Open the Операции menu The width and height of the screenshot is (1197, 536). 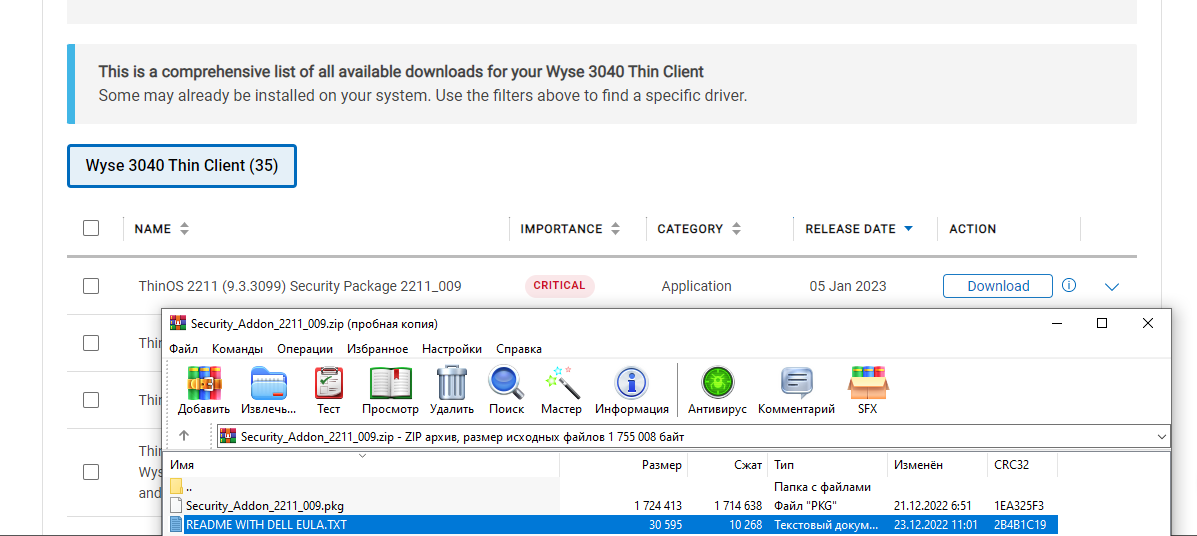[x=305, y=349]
